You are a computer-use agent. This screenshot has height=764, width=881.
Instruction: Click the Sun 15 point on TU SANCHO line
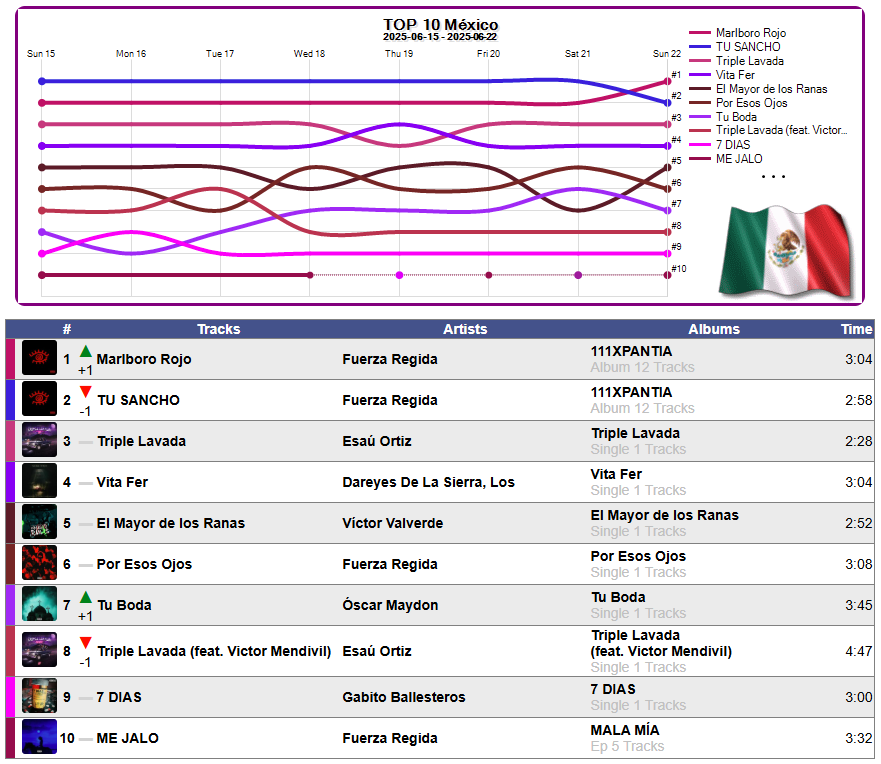tap(42, 81)
